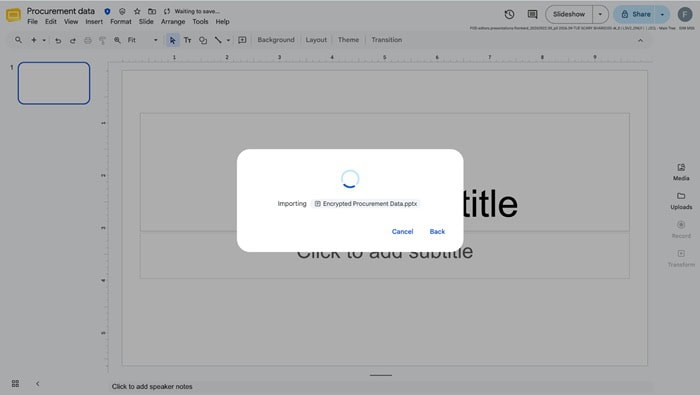Open the Uploads side panel

click(681, 200)
